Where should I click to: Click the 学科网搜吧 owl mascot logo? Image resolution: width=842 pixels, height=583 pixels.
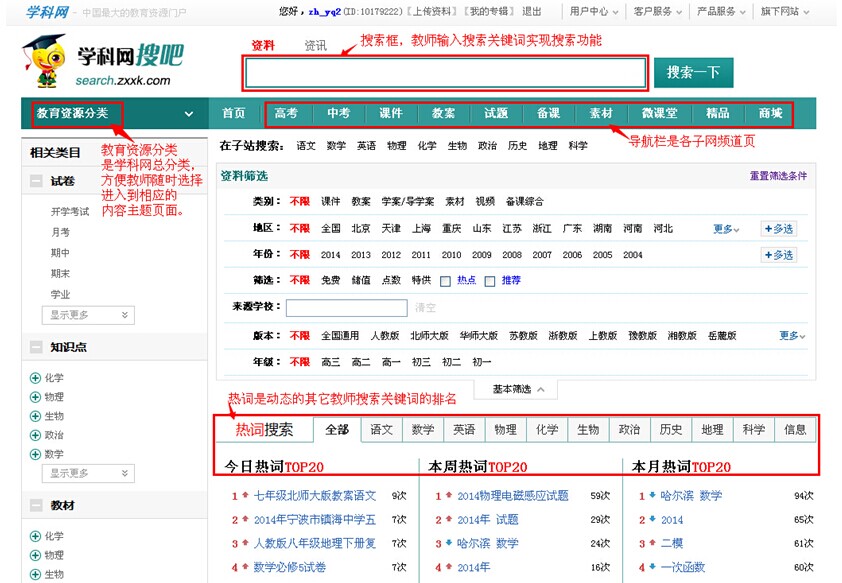tap(45, 60)
